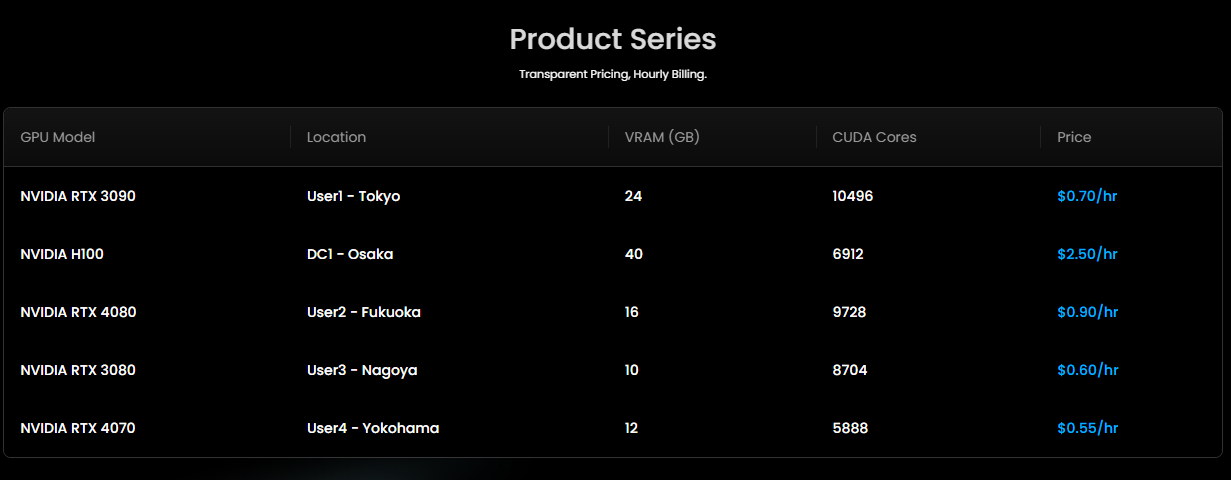Select the DC1 - Osaka location cell
This screenshot has width=1231, height=480.
[350, 254]
